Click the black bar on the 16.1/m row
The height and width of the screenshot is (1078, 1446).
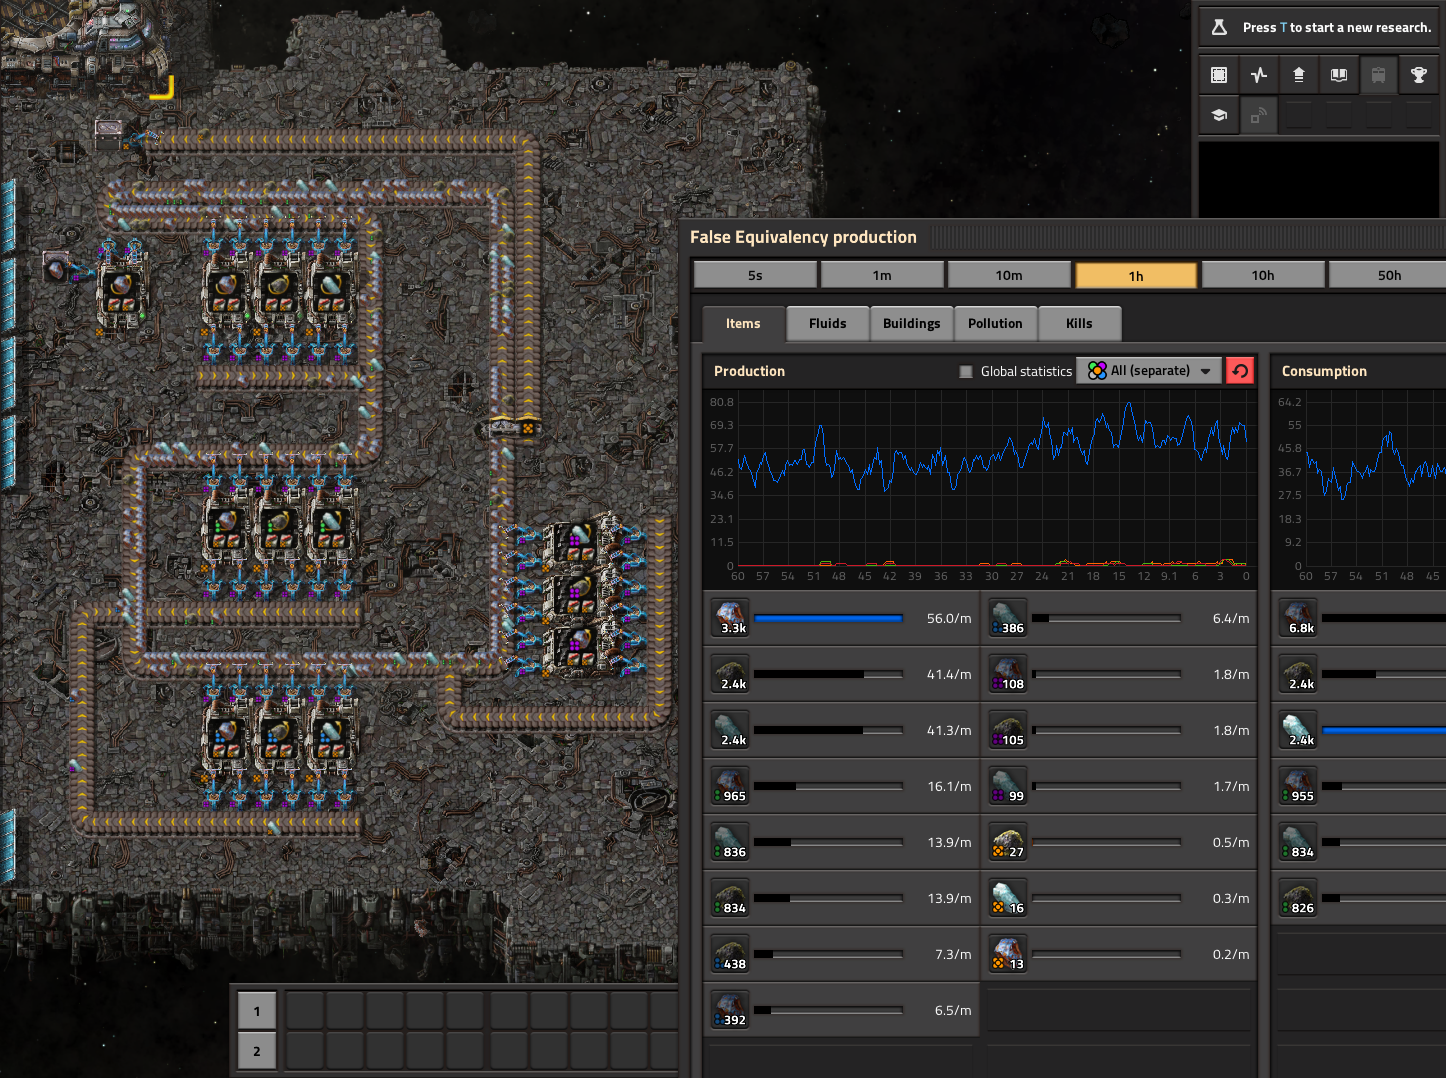pos(828,786)
